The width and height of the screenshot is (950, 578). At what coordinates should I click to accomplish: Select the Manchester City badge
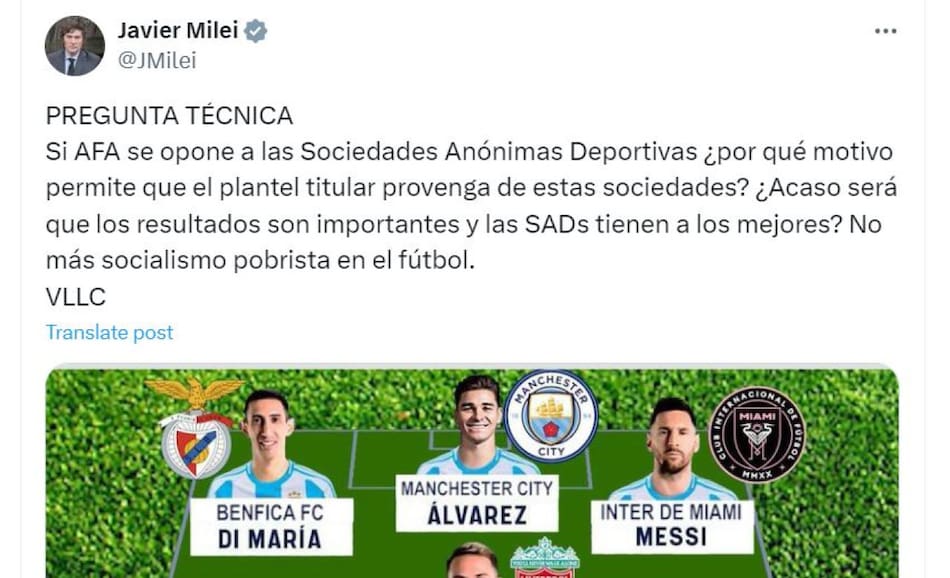(550, 415)
